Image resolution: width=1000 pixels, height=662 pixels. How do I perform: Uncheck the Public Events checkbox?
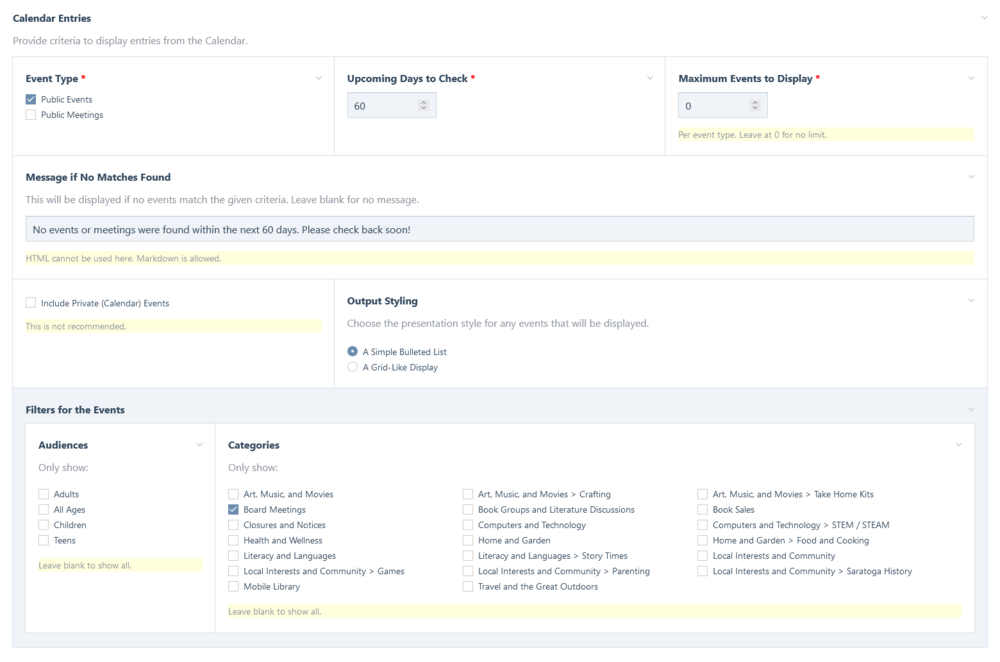[31, 100]
